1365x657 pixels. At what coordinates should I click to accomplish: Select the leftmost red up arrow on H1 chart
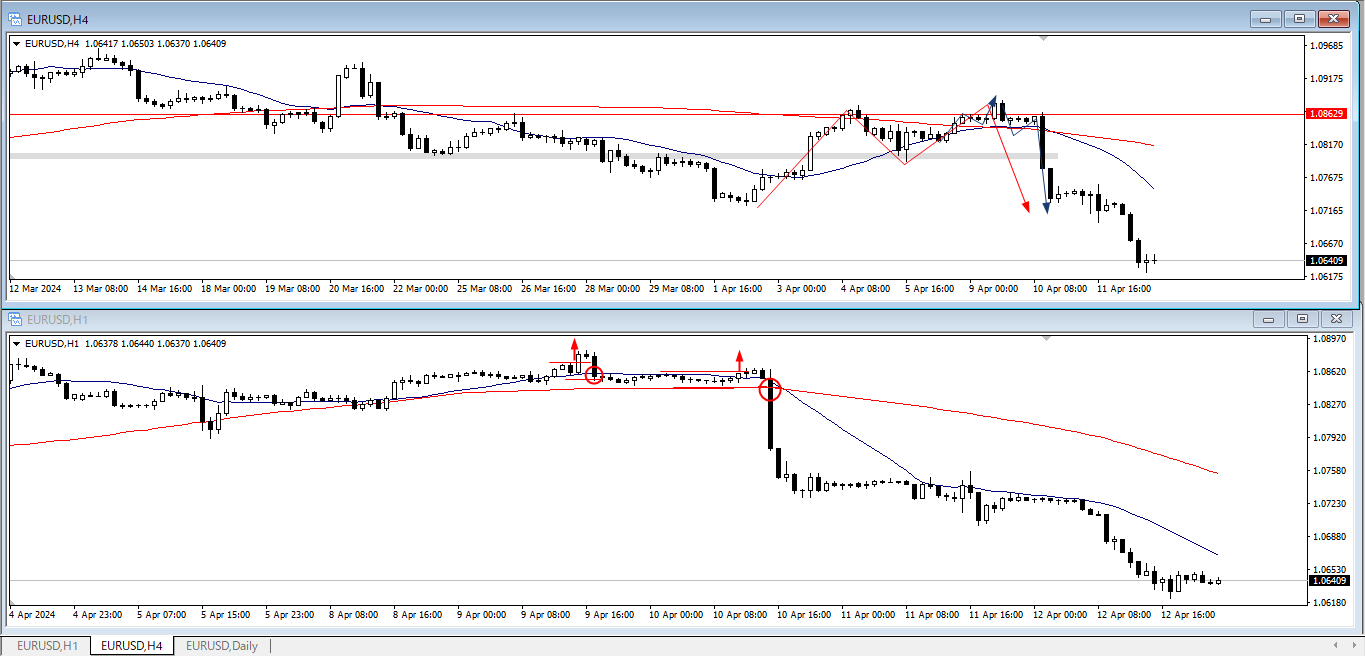575,347
